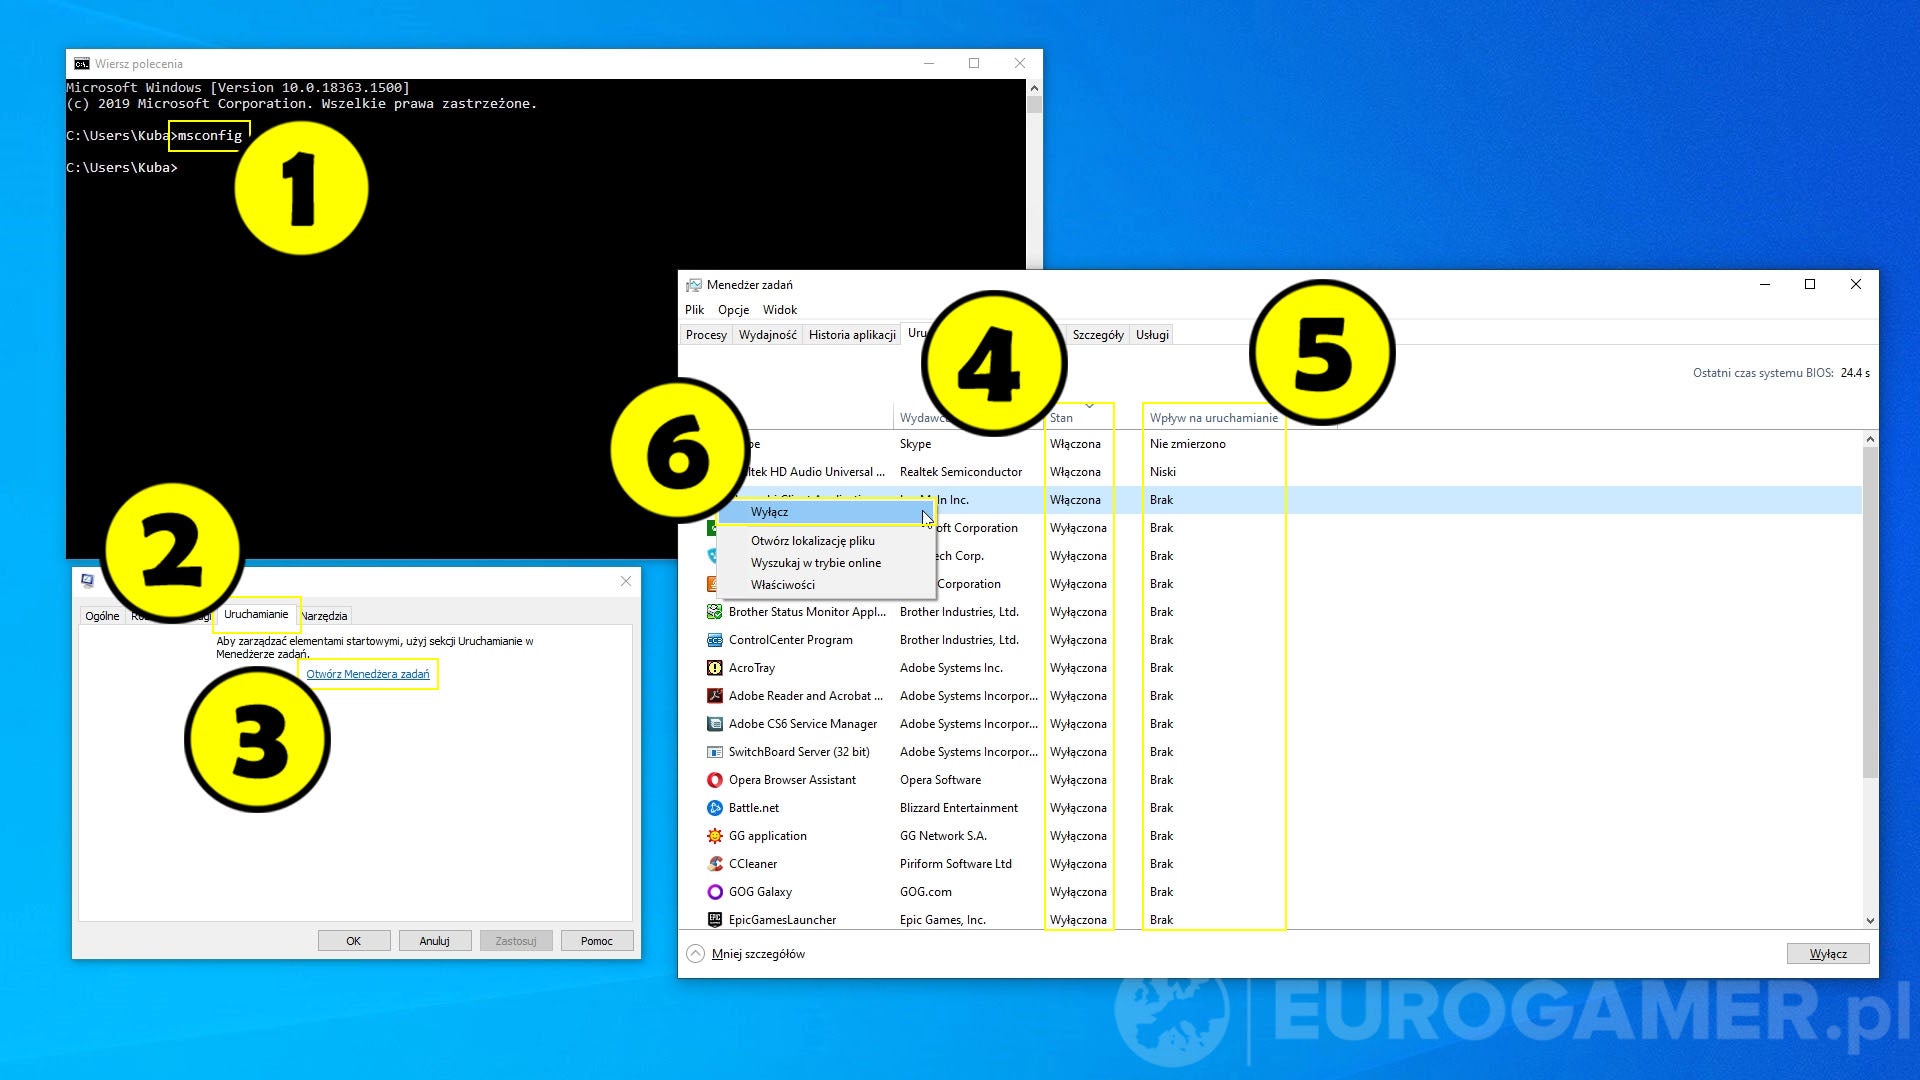Select the Ogólne tab in msconfig
Image resolution: width=1920 pixels, height=1080 pixels.
(x=102, y=616)
